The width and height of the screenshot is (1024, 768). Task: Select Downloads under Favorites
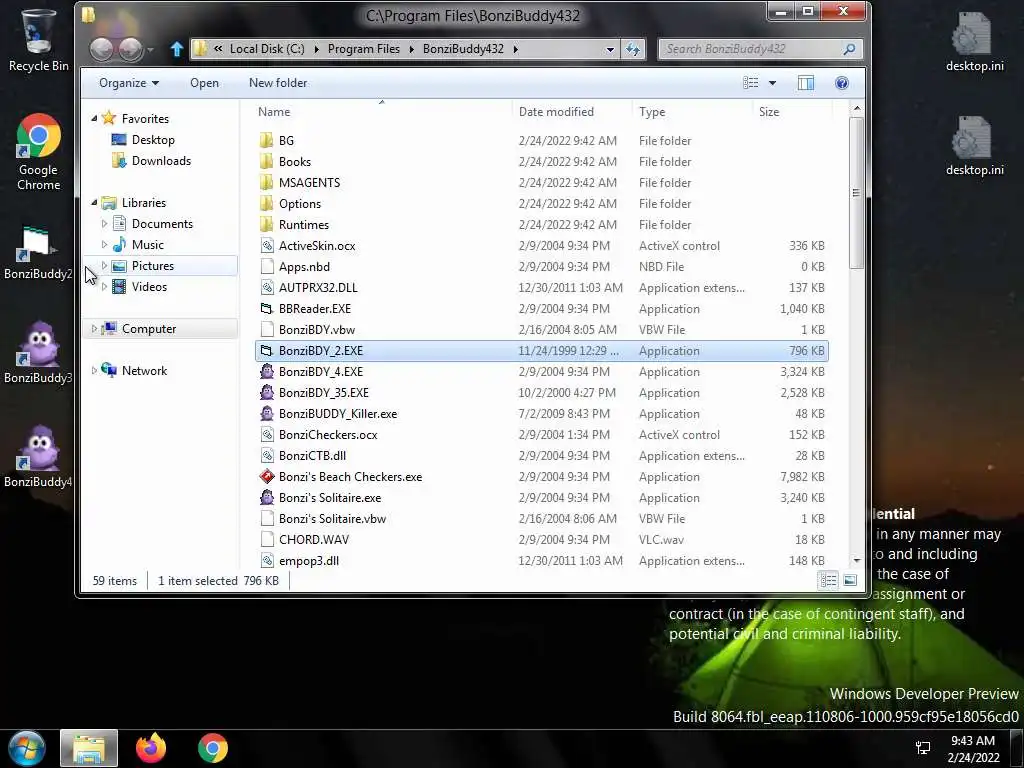pos(161,161)
